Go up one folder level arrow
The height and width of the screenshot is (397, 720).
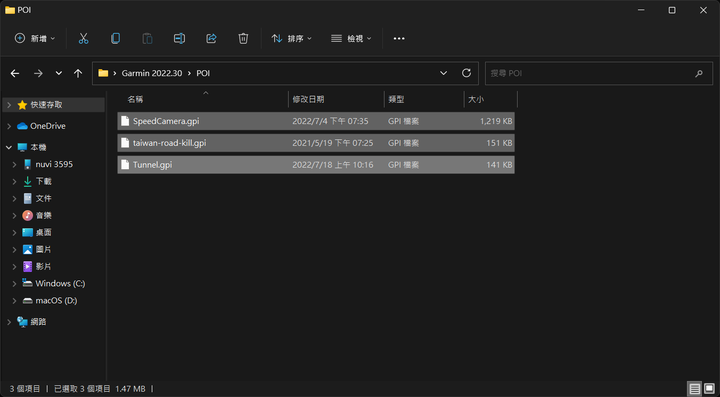(78, 73)
